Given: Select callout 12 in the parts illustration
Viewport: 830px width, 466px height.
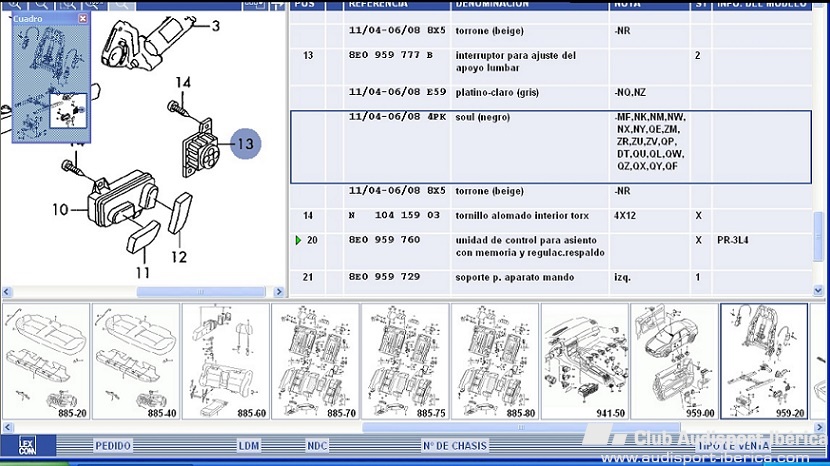Looking at the screenshot, I should [x=179, y=257].
